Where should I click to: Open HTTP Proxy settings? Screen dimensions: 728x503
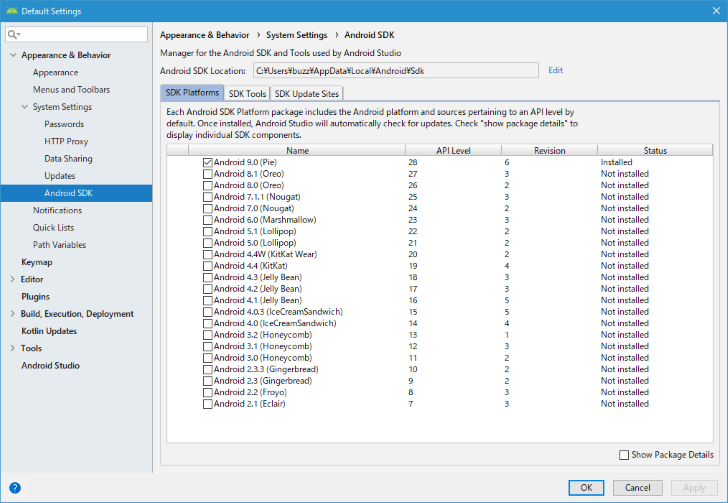pyautogui.click(x=66, y=141)
